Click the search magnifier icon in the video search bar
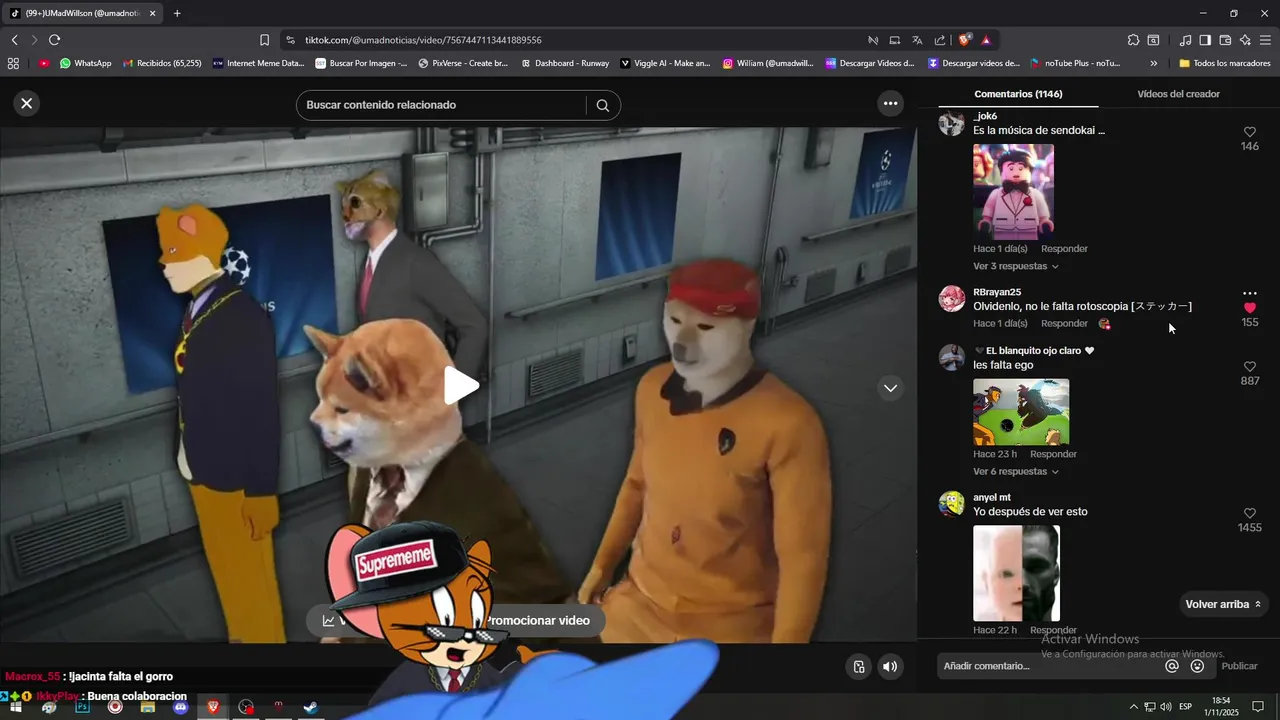 pyautogui.click(x=603, y=105)
